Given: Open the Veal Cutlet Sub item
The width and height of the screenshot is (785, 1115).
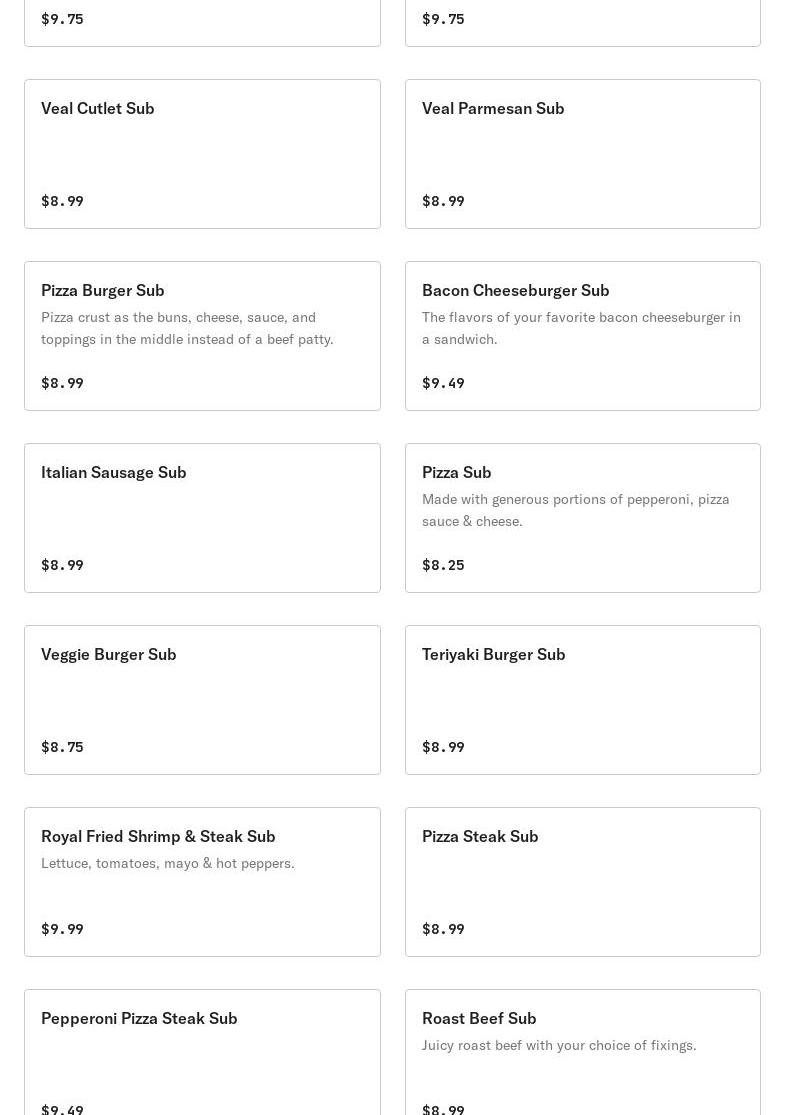Looking at the screenshot, I should coord(202,154).
